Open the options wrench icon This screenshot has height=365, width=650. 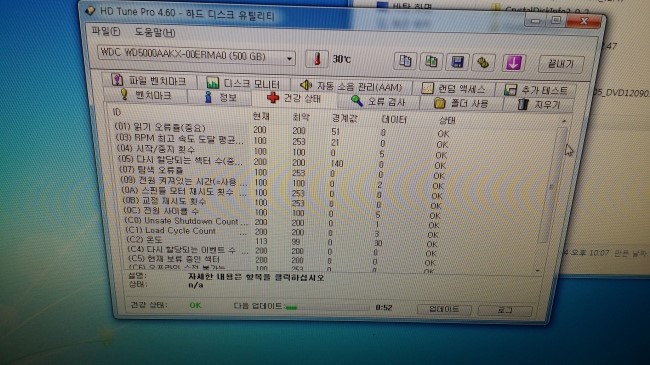click(483, 63)
